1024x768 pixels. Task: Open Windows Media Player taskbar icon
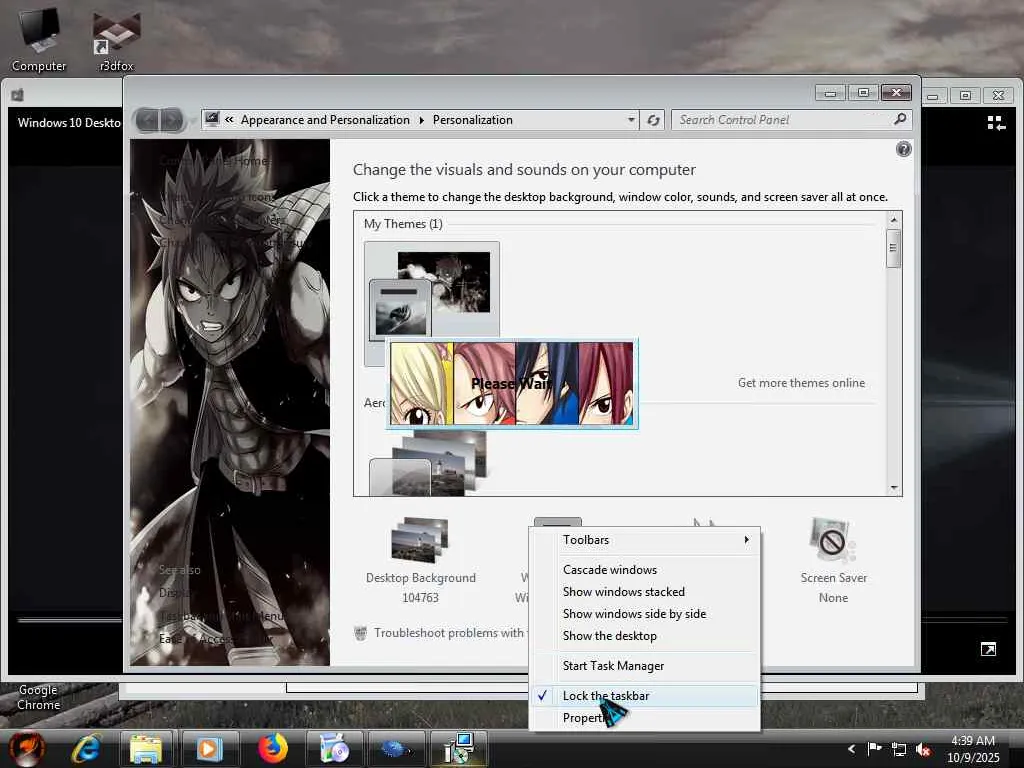(209, 748)
